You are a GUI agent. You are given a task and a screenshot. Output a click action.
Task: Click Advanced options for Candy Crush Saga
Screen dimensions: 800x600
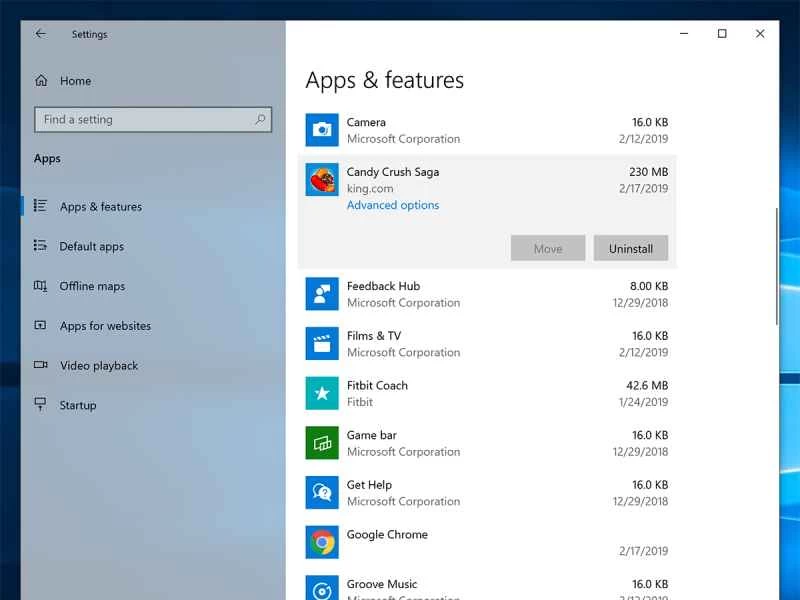click(392, 205)
